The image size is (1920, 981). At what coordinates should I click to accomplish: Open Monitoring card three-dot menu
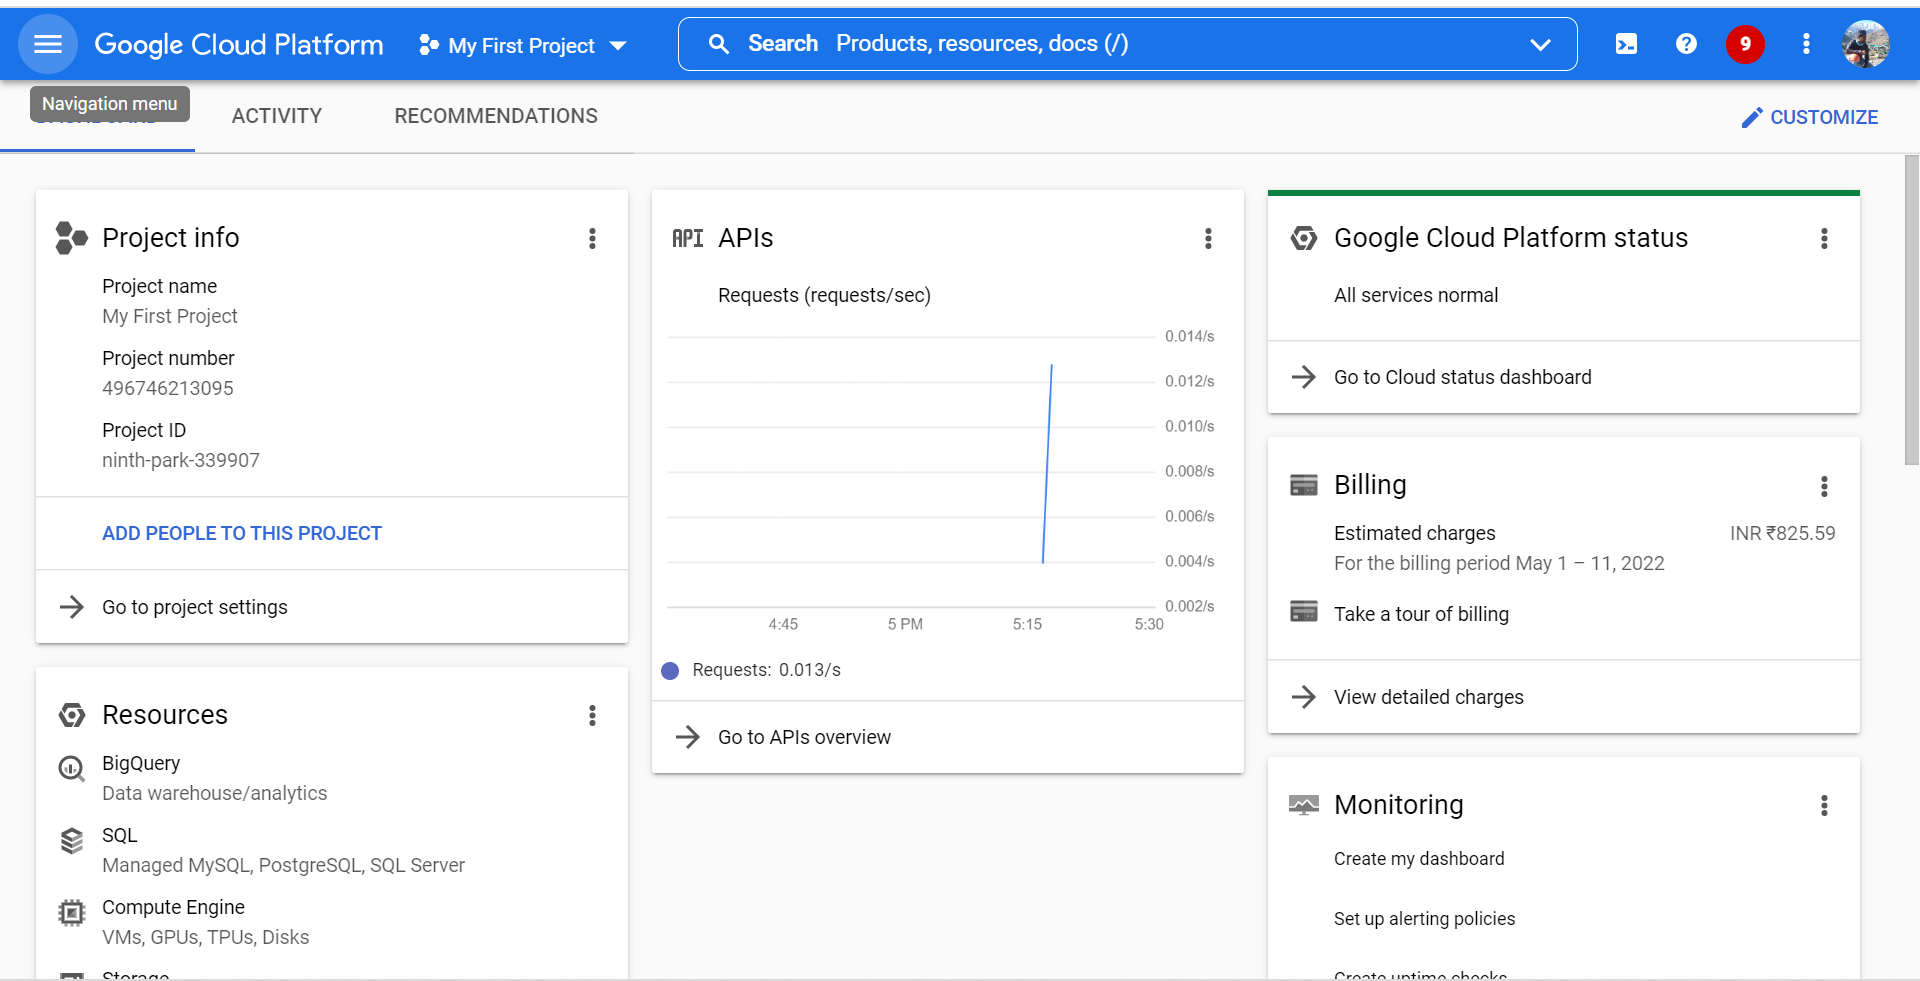click(1824, 806)
